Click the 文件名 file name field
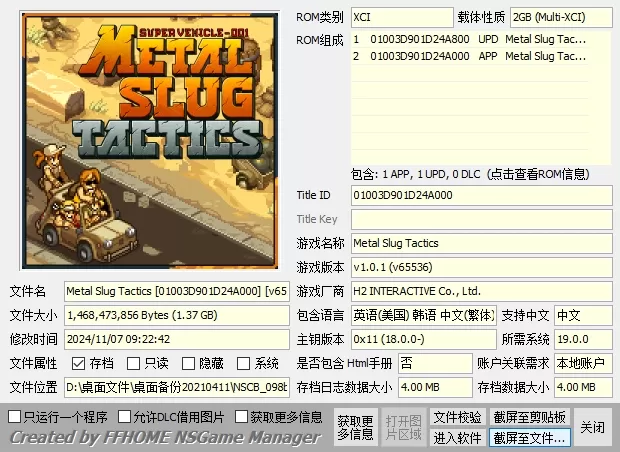Viewport: 620px width, 452px height. click(x=176, y=291)
